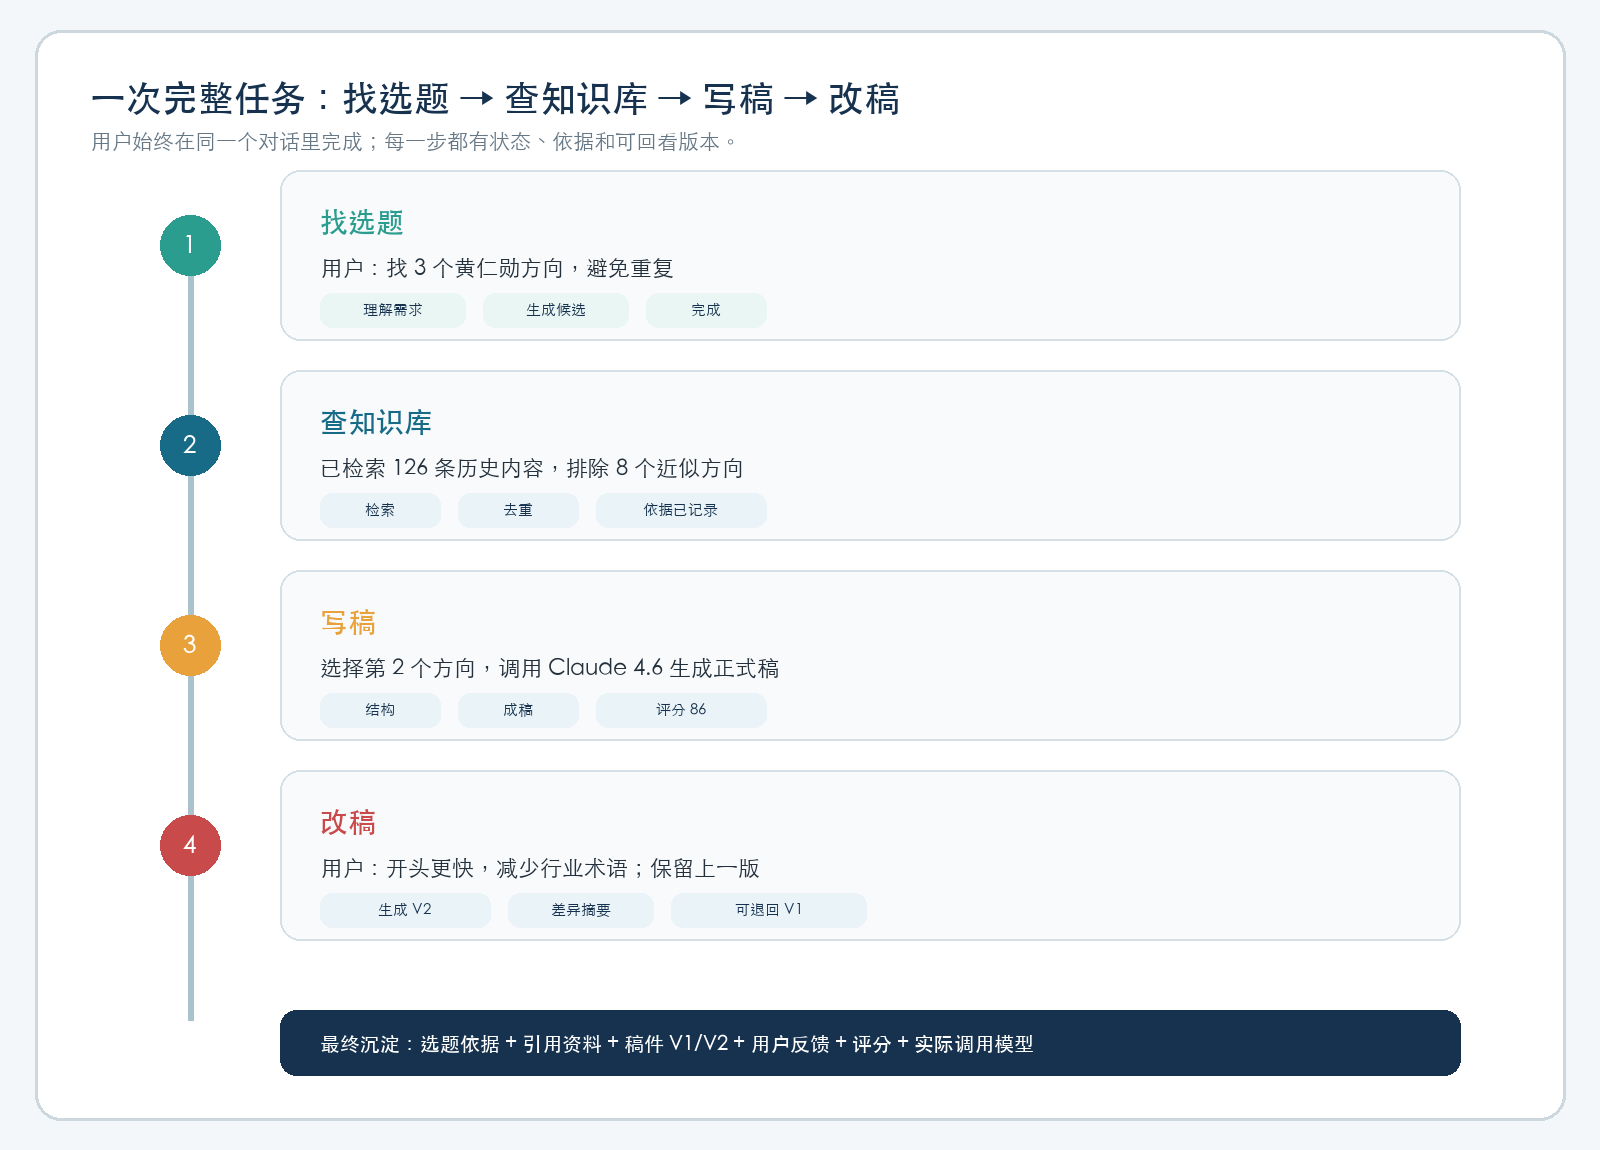Select the 生成候选 status chip
The height and width of the screenshot is (1150, 1600).
[x=556, y=310]
